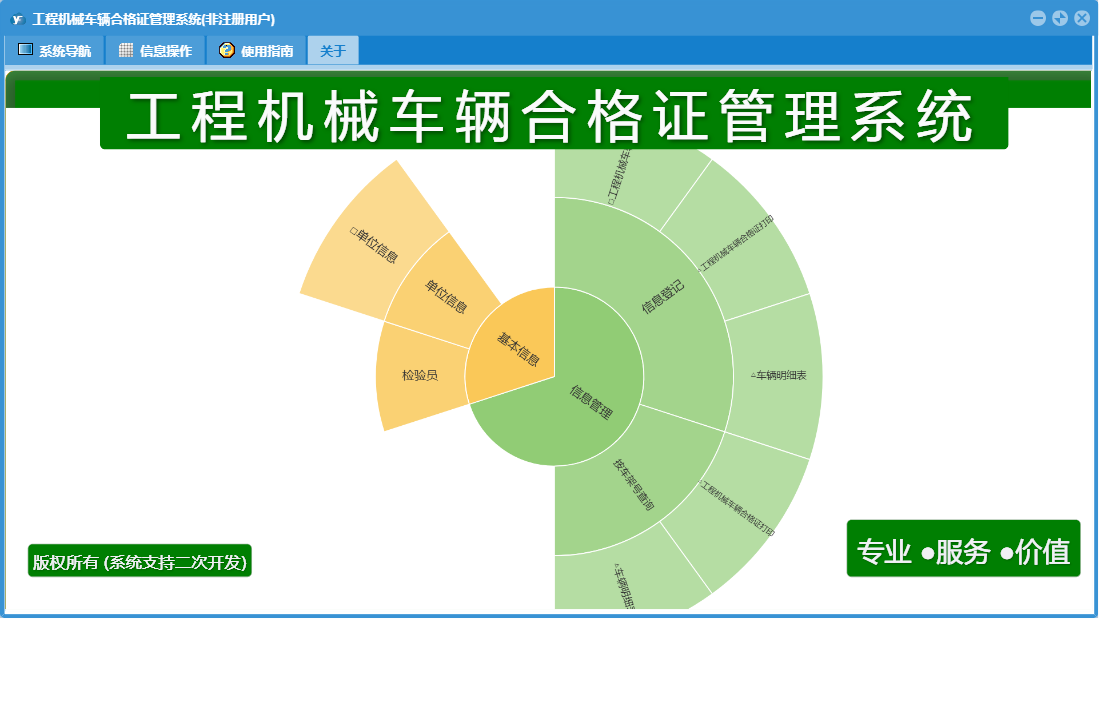Image resolution: width=1099 pixels, height=723 pixels.
Task: Open the 系统导航 menu tab
Action: (x=55, y=50)
